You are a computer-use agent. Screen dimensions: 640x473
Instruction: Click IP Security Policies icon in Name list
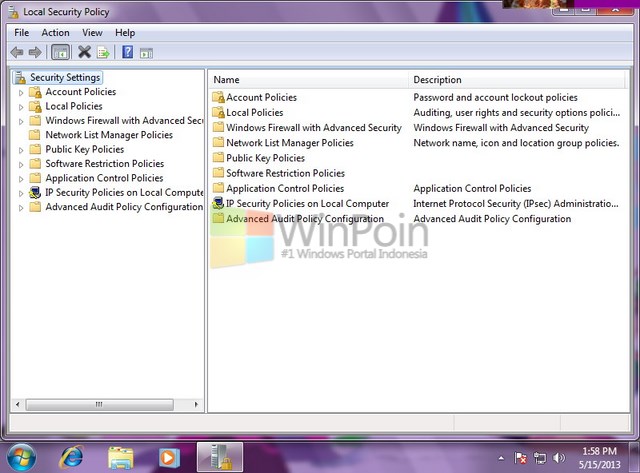[218, 203]
